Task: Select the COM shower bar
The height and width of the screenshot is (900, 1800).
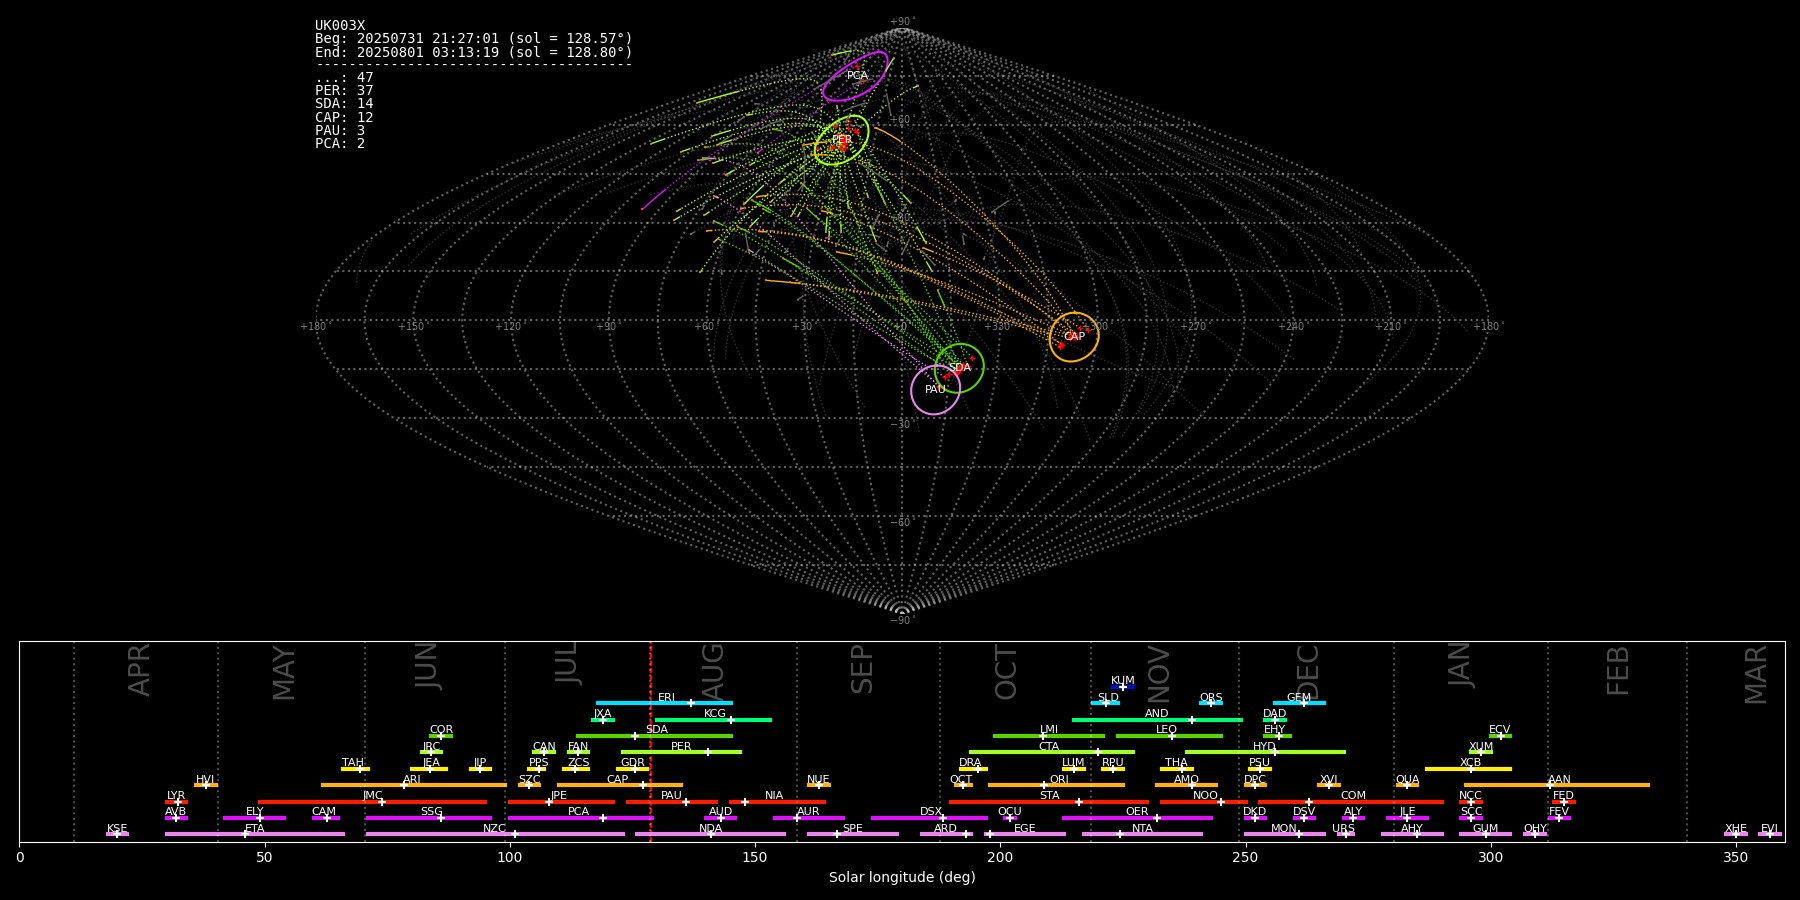Action: [x=1351, y=801]
